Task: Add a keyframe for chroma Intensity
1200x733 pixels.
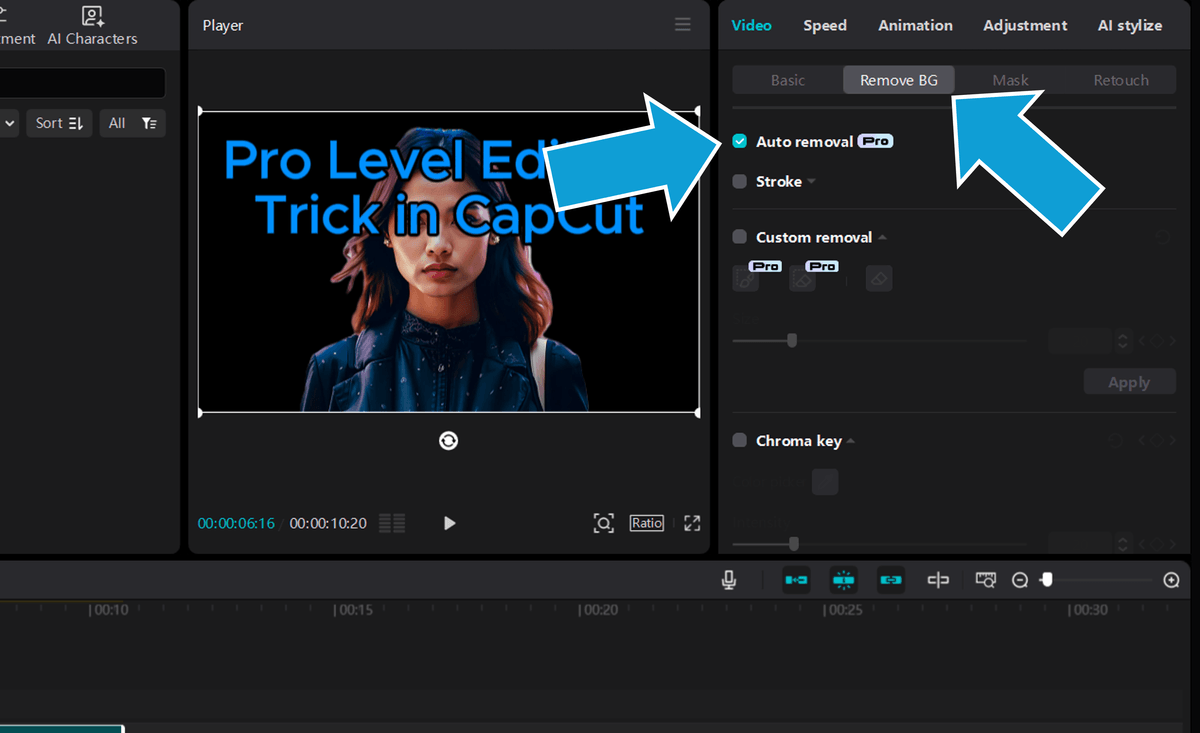Action: pos(1157,544)
